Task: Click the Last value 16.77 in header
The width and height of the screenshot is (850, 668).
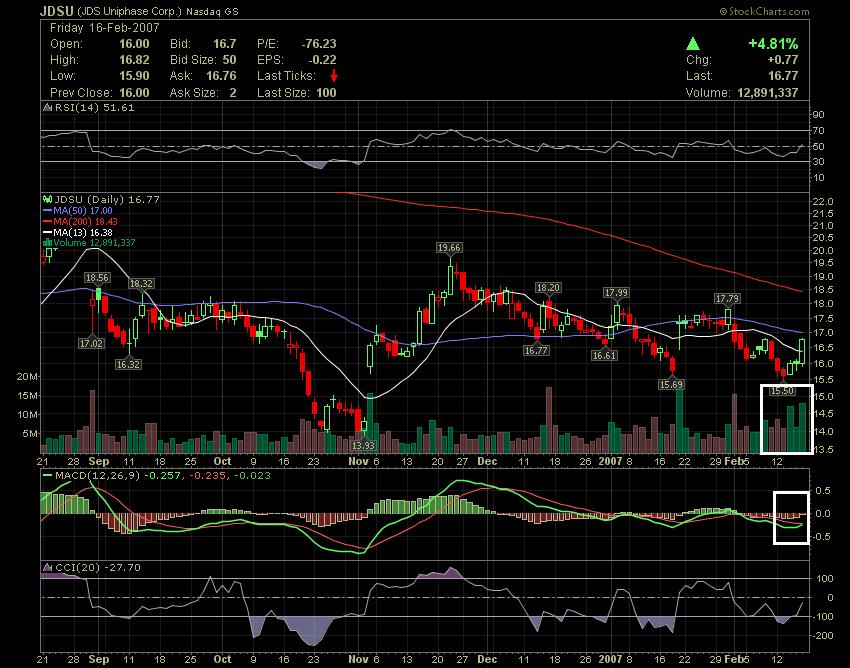Action: coord(783,75)
